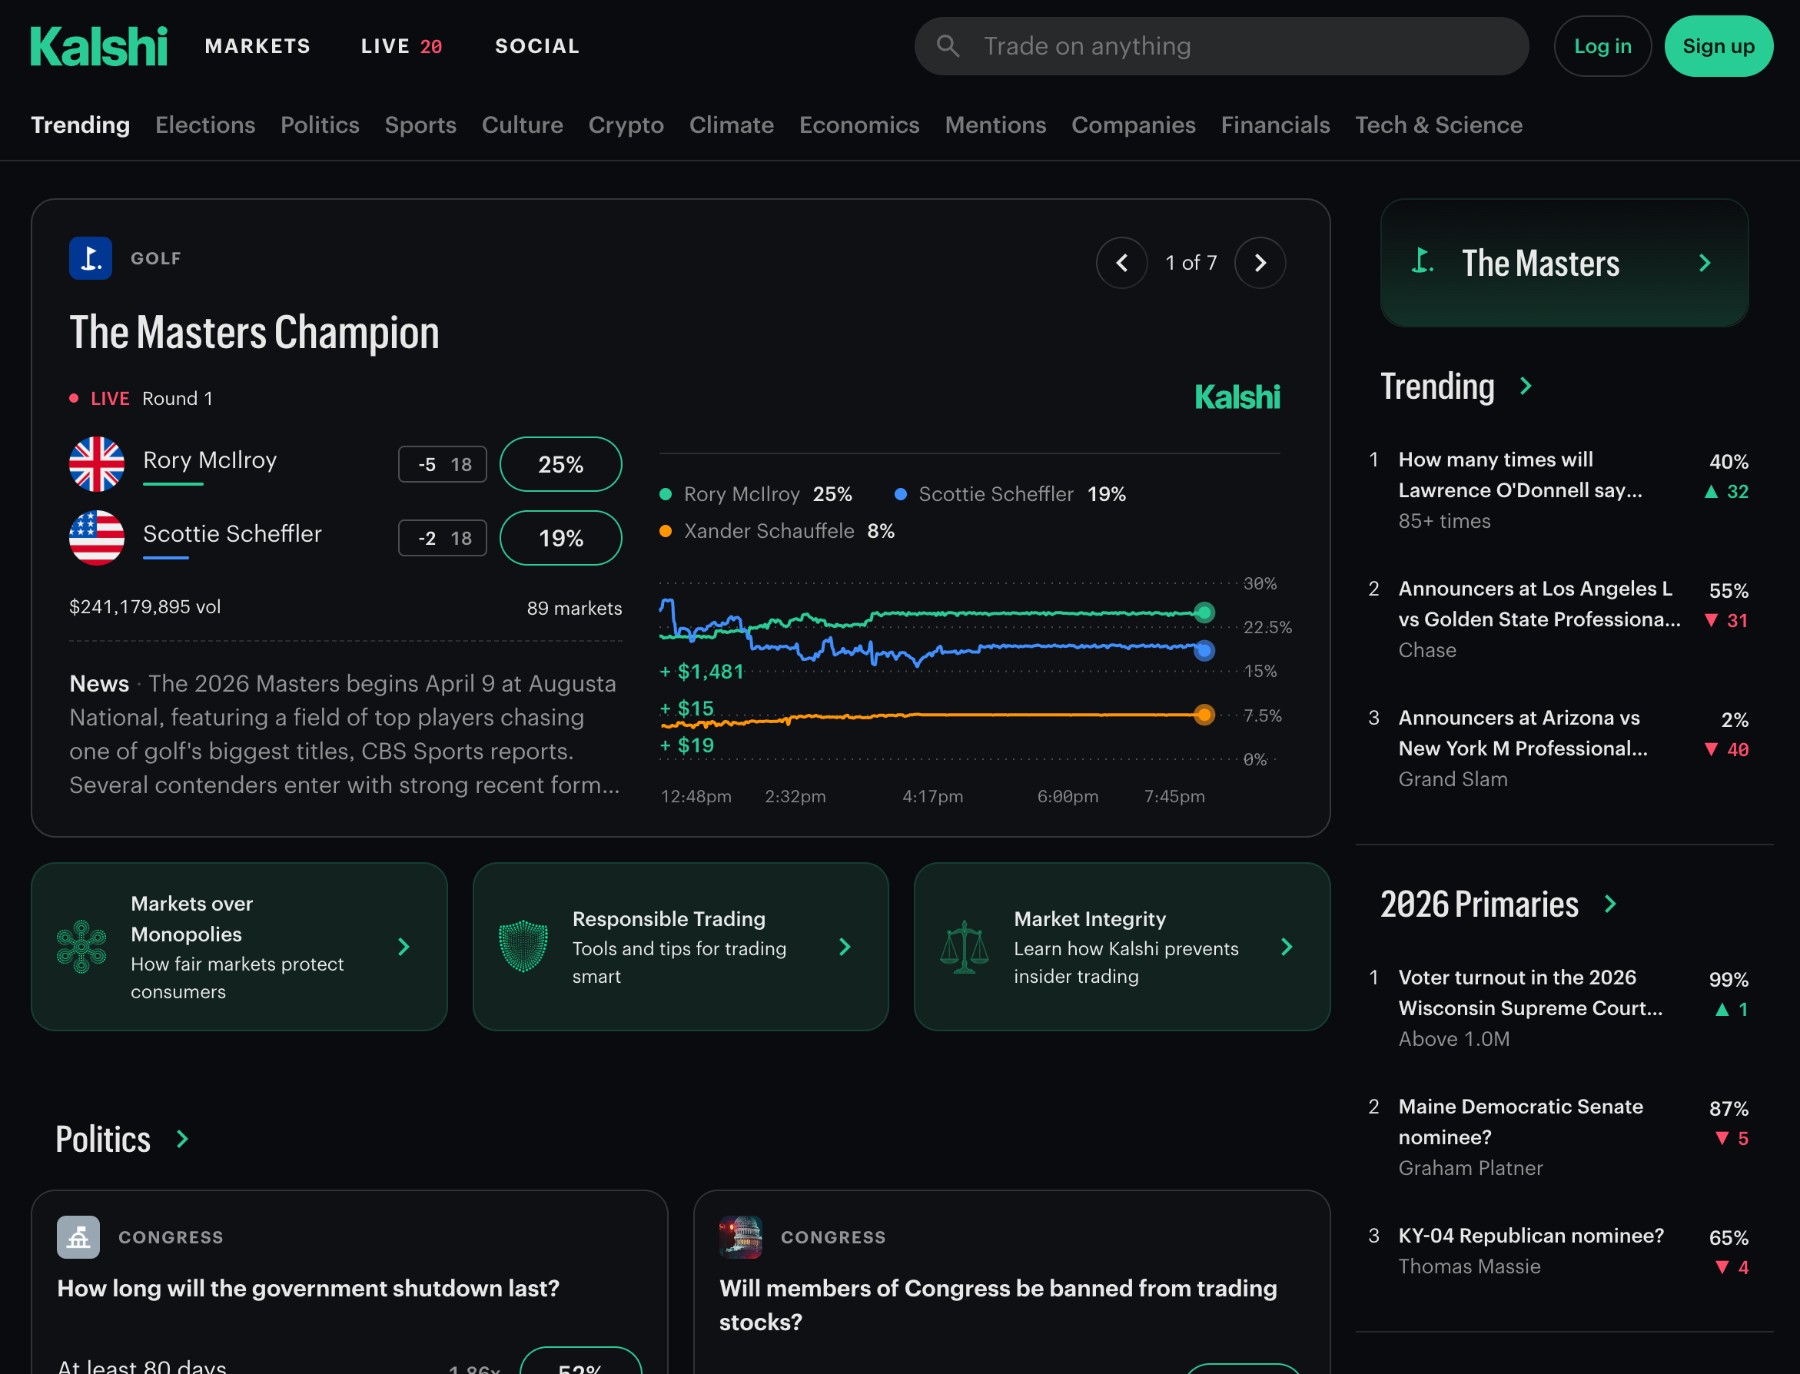Click Rory McIlroy green chart endpoint marker
Image resolution: width=1800 pixels, height=1374 pixels.
tap(1204, 613)
